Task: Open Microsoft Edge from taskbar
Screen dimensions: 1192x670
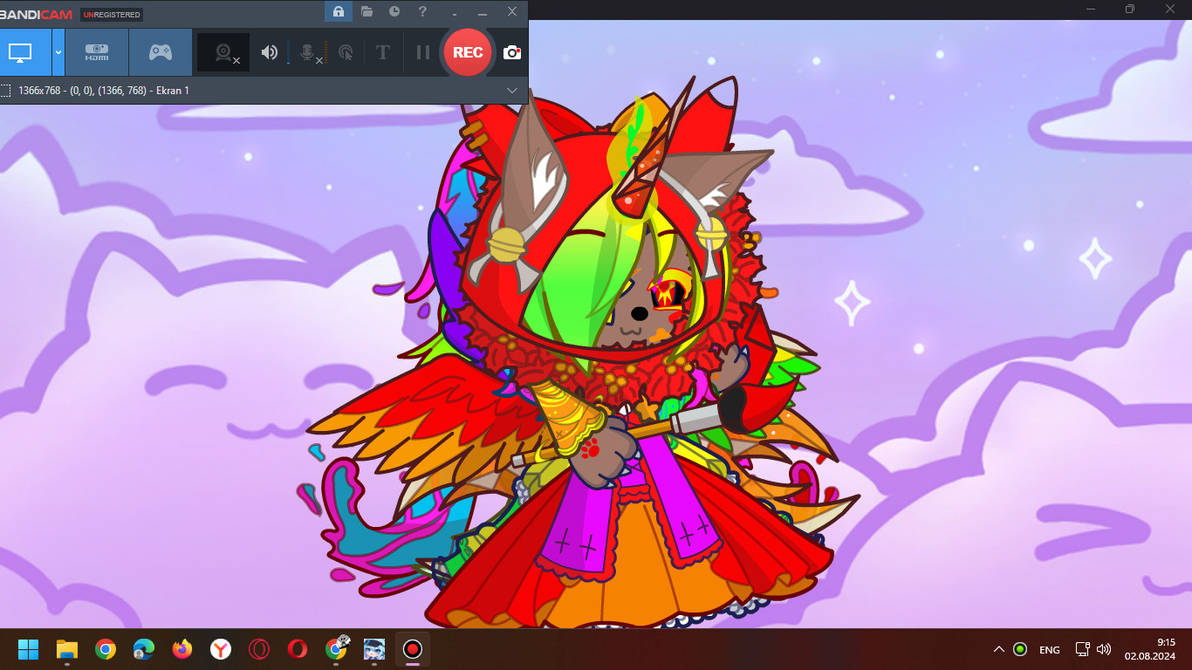Action: coord(144,649)
